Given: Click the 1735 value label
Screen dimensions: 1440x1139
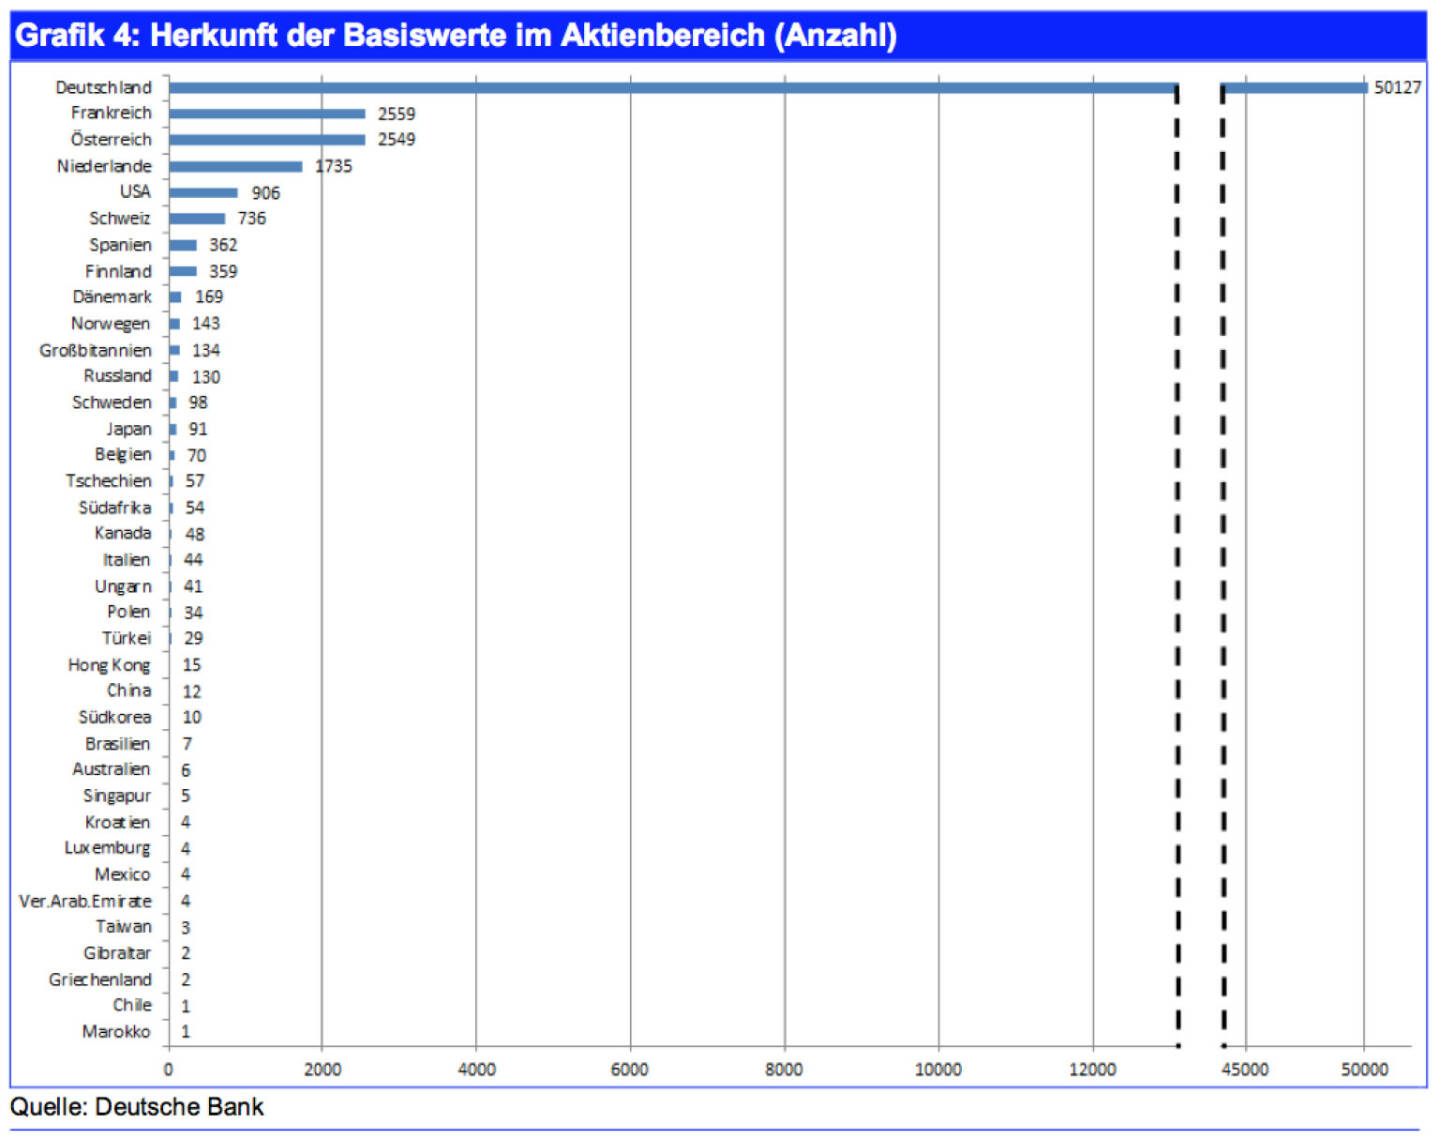Looking at the screenshot, I should [334, 166].
